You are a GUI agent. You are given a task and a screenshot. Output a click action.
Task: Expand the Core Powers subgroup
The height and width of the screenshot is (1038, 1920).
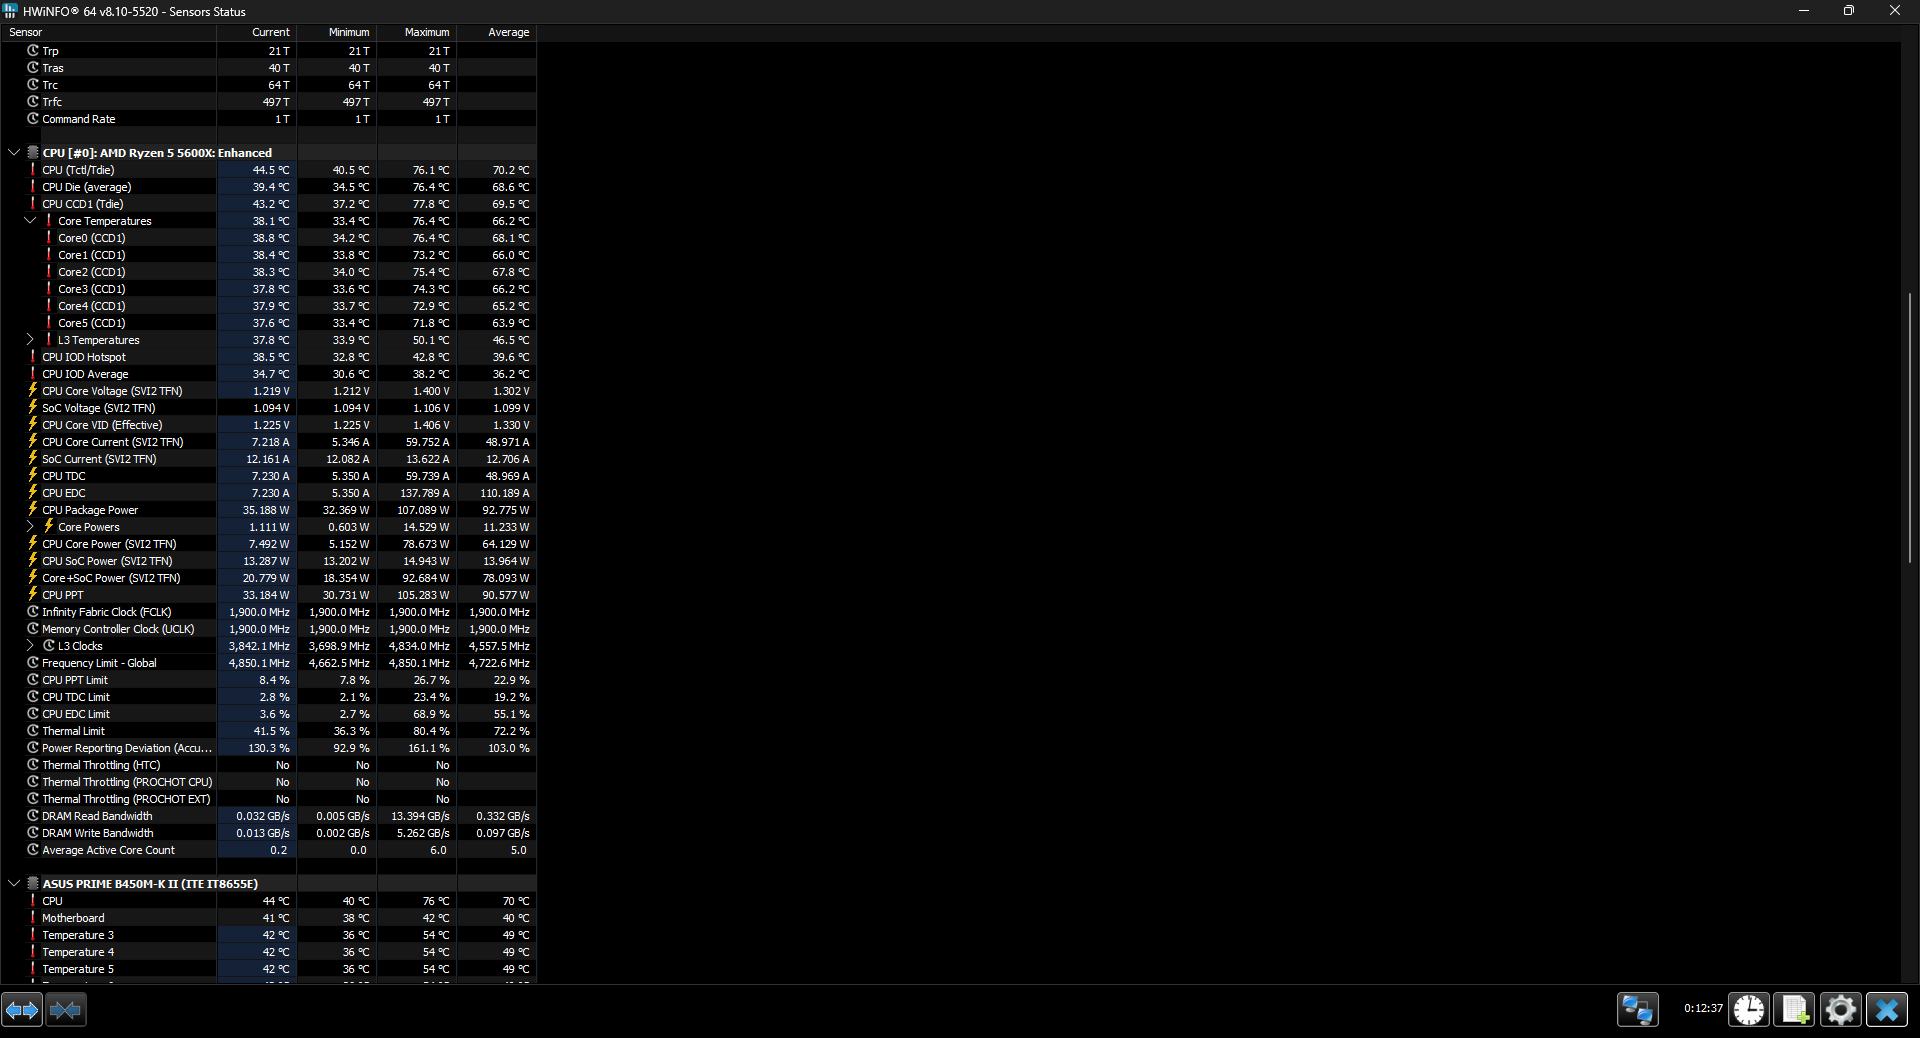(30, 527)
